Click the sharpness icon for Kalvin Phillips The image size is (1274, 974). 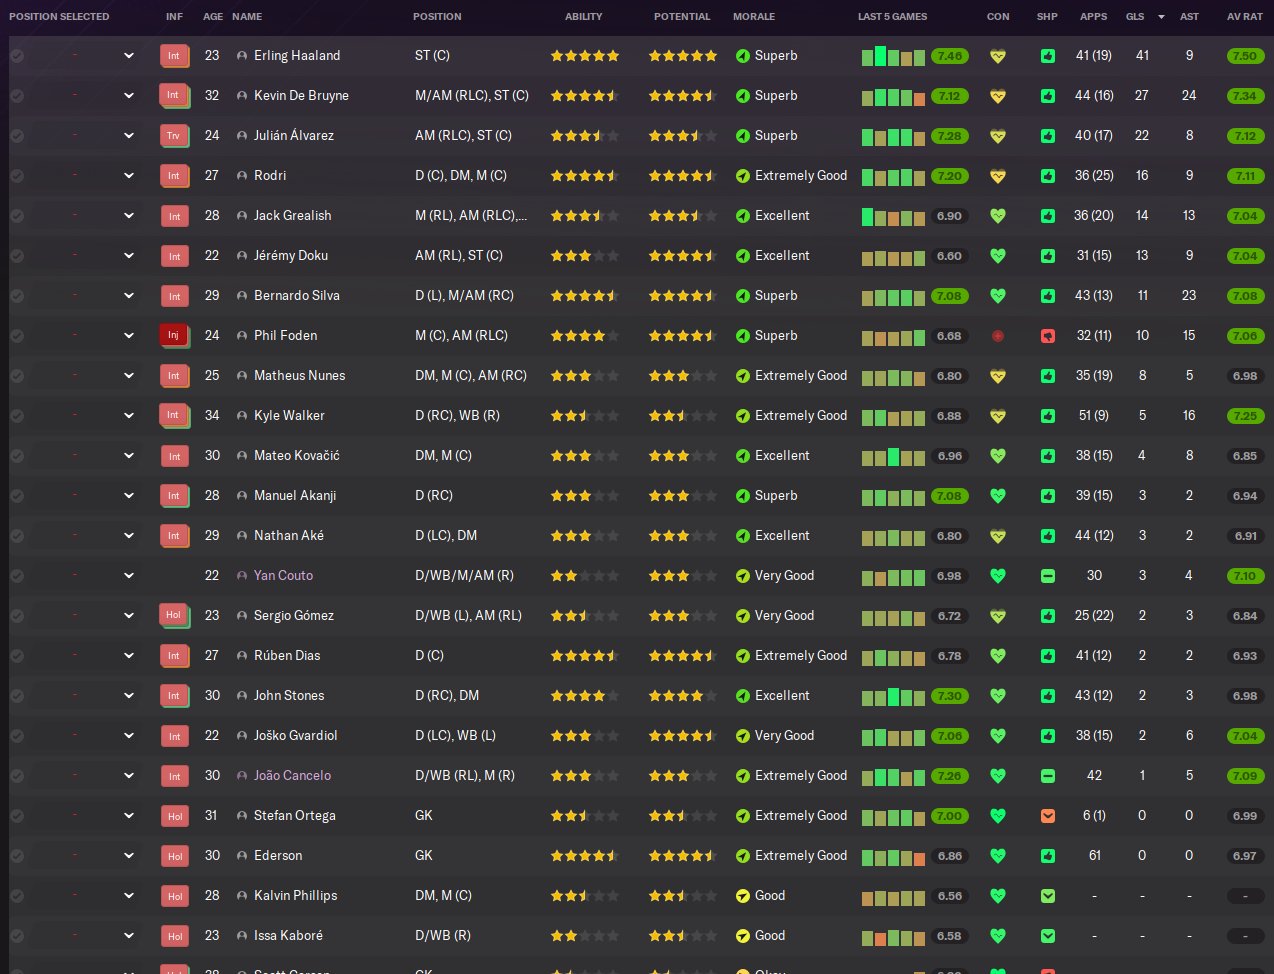[1047, 896]
